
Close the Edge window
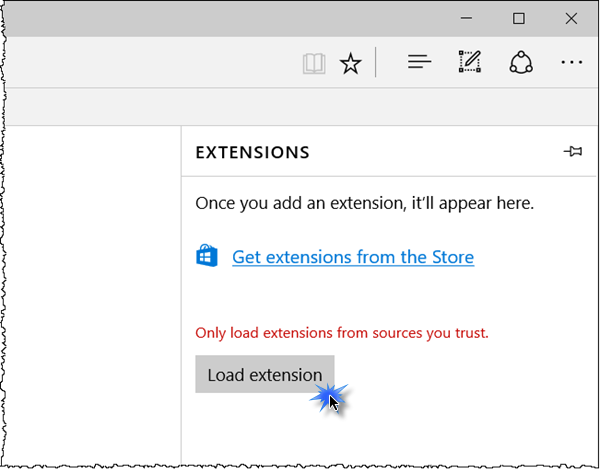pos(571,18)
